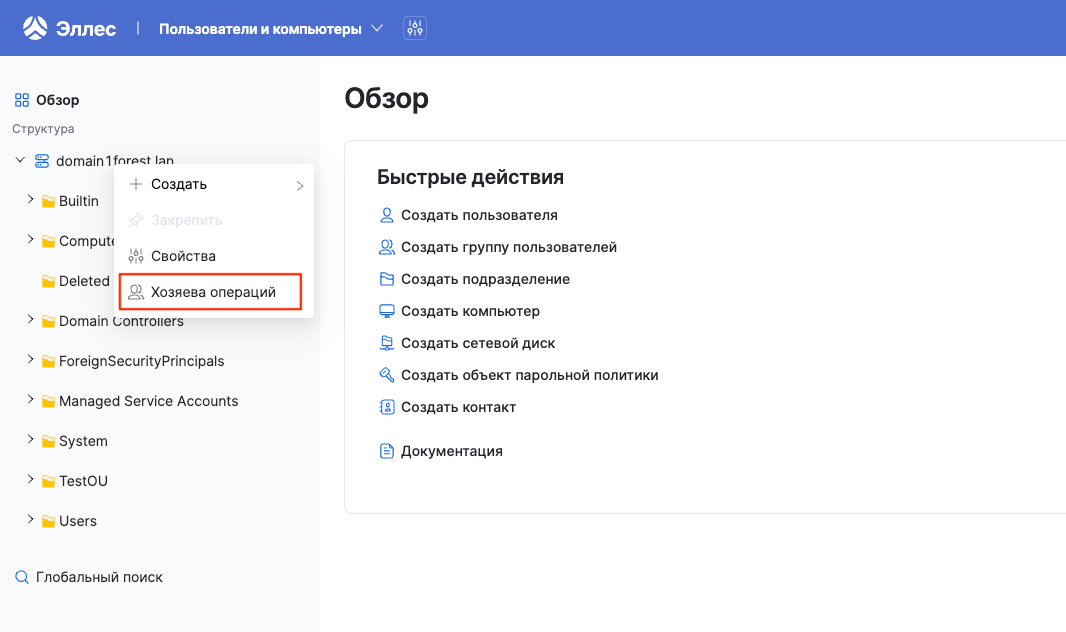The width and height of the screenshot is (1066, 632).
Task: Select the Managed Service Accounts folder
Action: point(148,401)
